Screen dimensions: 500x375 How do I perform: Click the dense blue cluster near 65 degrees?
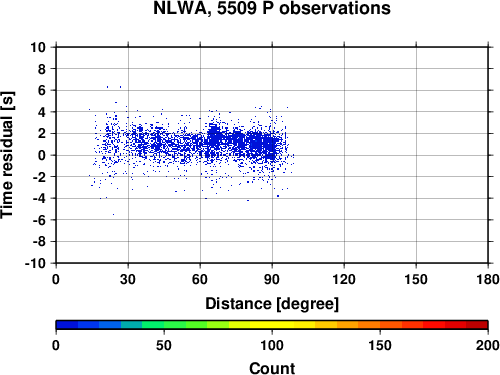pyautogui.click(x=214, y=136)
